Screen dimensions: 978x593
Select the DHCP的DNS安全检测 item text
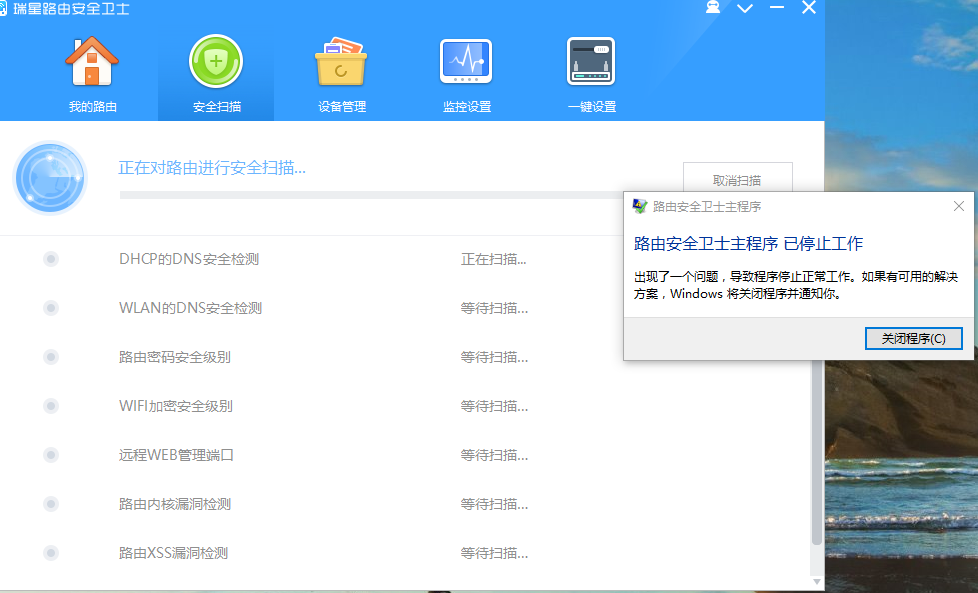(189, 259)
